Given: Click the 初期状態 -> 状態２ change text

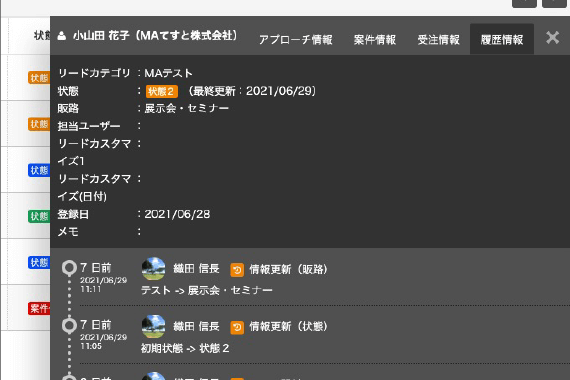Looking at the screenshot, I should [x=185, y=348].
